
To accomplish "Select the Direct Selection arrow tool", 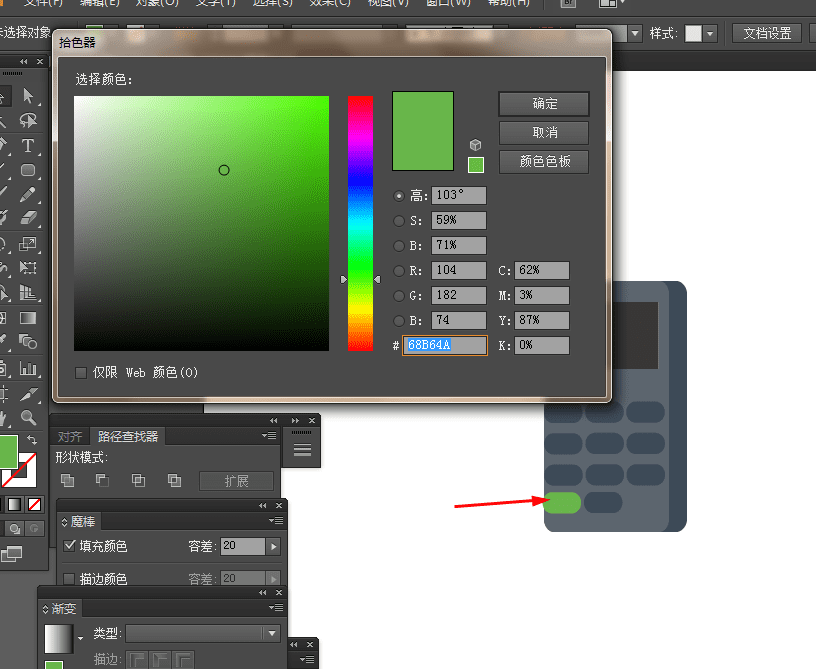I will (x=28, y=96).
